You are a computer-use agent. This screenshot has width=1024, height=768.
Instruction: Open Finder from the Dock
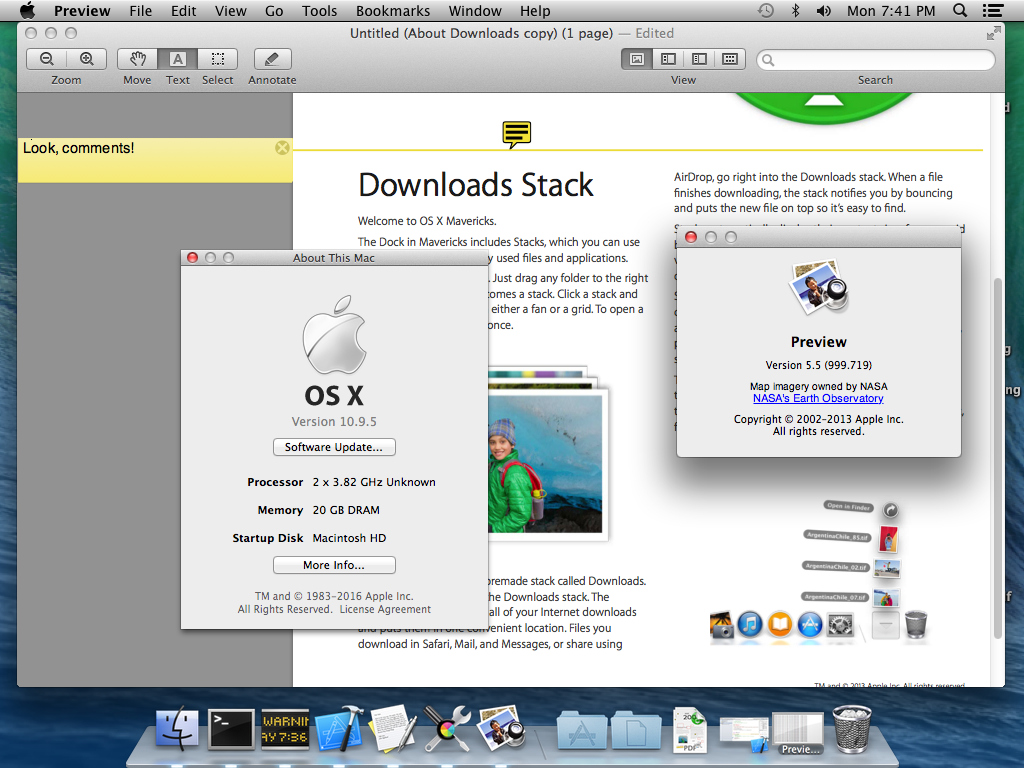[x=177, y=729]
